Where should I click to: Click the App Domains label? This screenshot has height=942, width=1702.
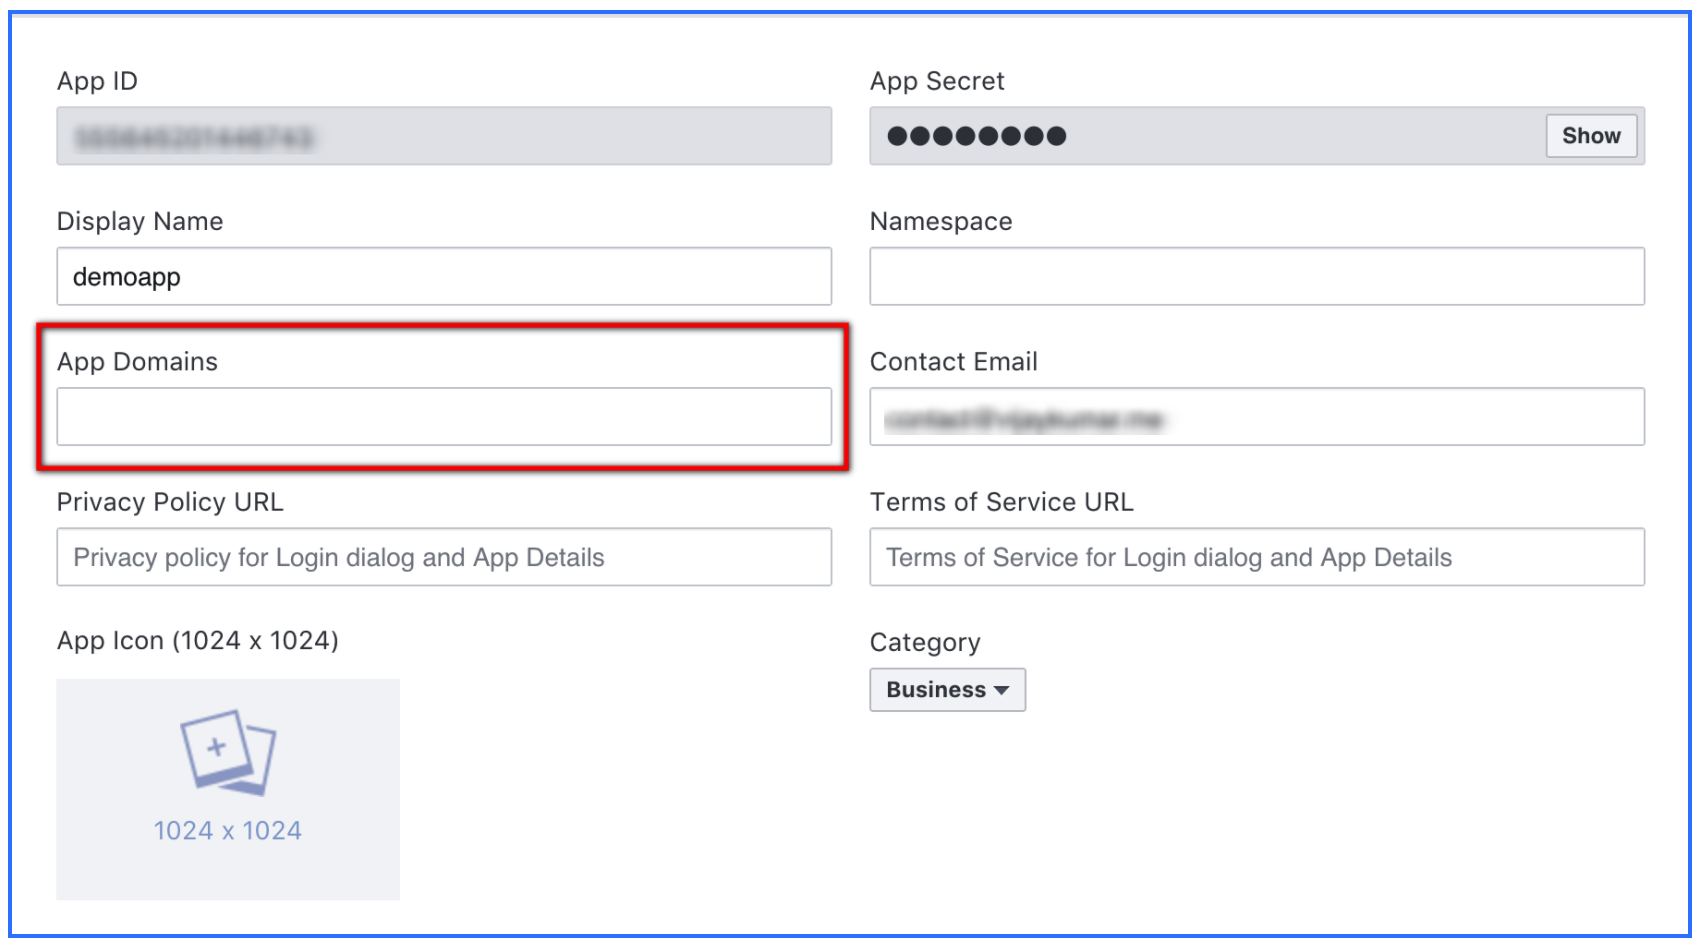point(137,362)
